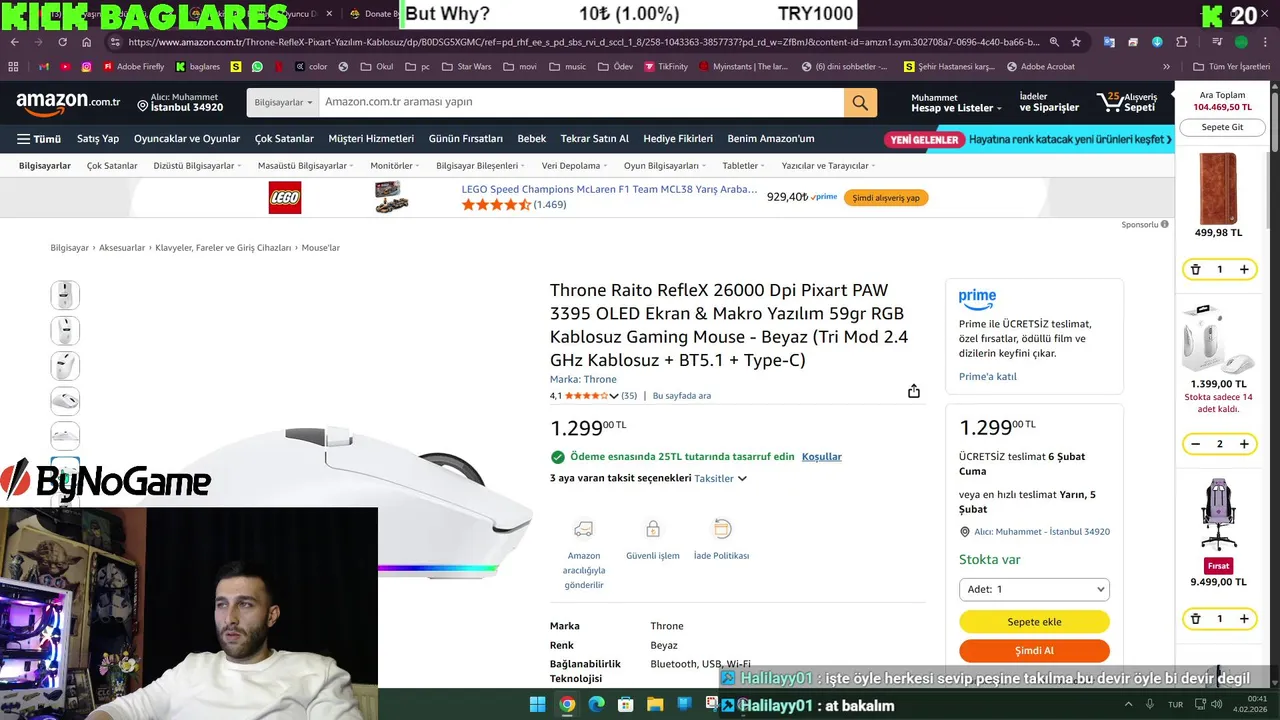Open Tekrar Satın Al

tap(595, 139)
